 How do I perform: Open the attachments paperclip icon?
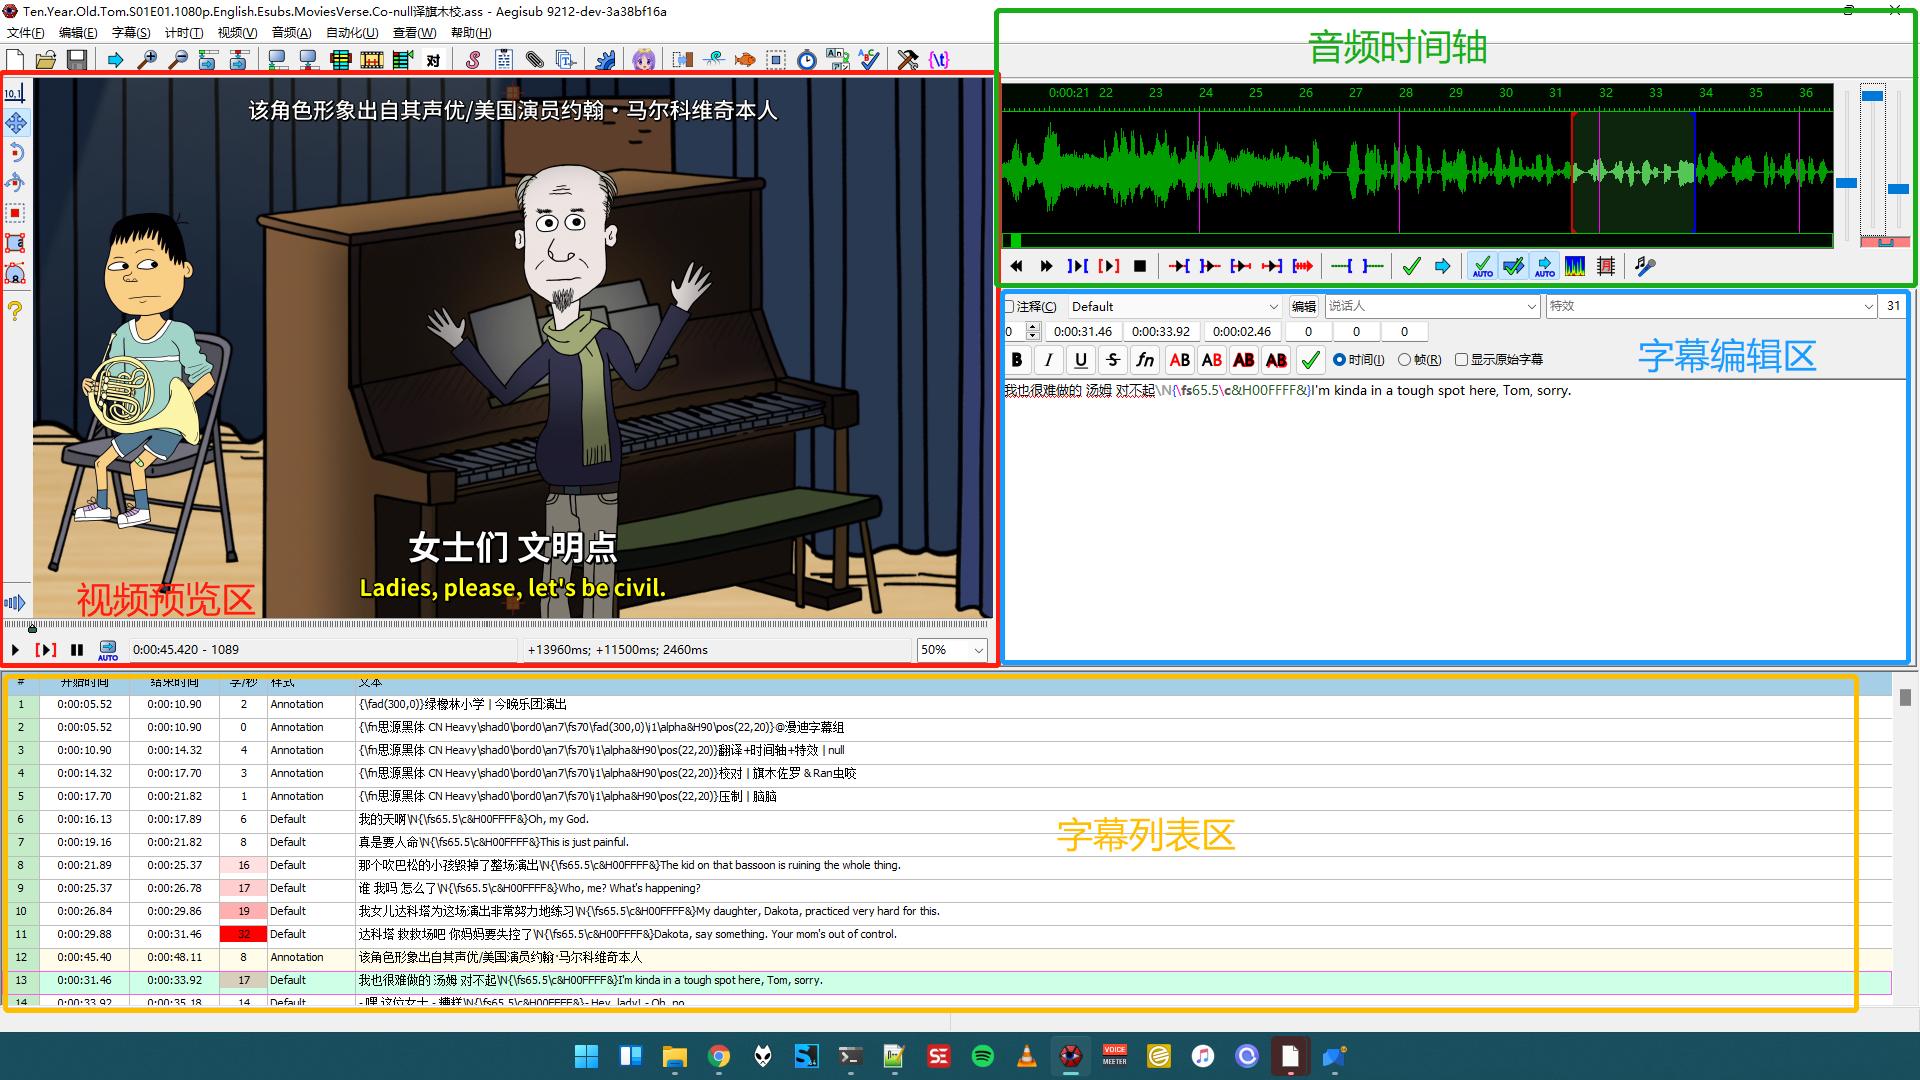[534, 60]
